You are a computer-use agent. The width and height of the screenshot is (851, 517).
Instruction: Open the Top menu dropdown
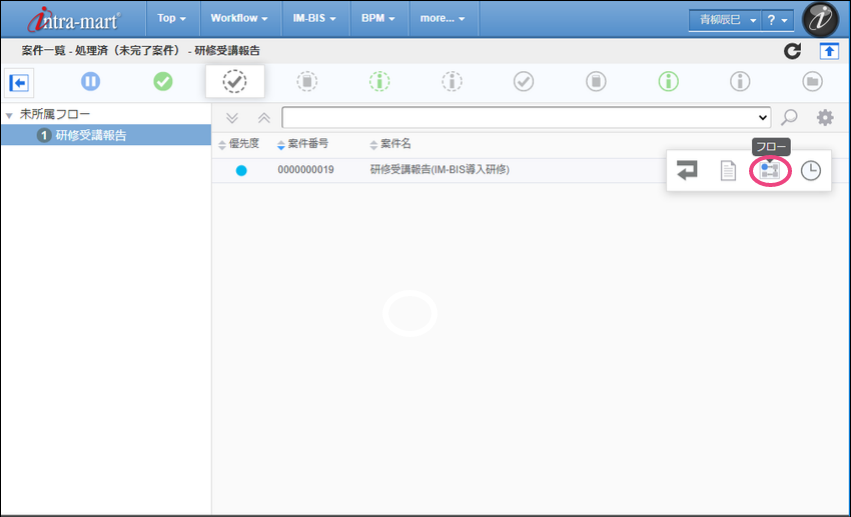coord(172,18)
